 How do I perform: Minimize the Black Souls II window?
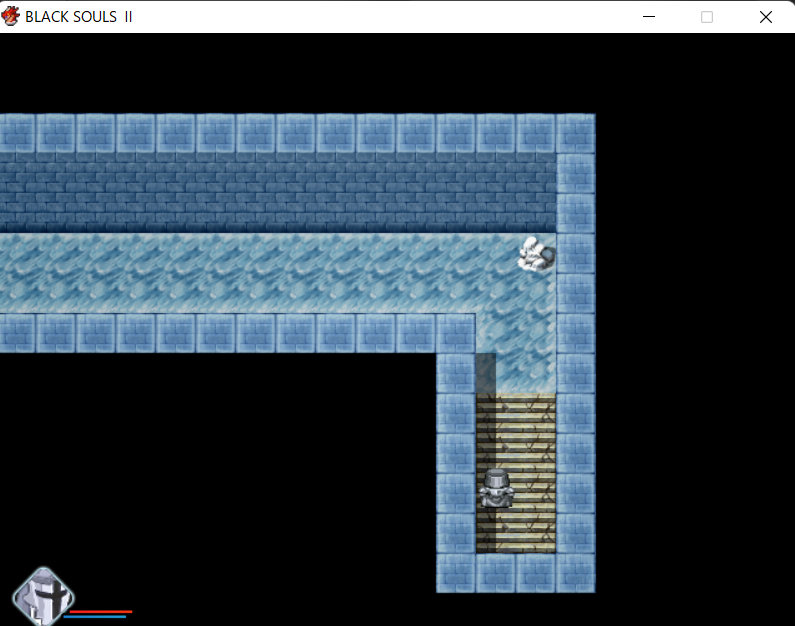tap(649, 17)
